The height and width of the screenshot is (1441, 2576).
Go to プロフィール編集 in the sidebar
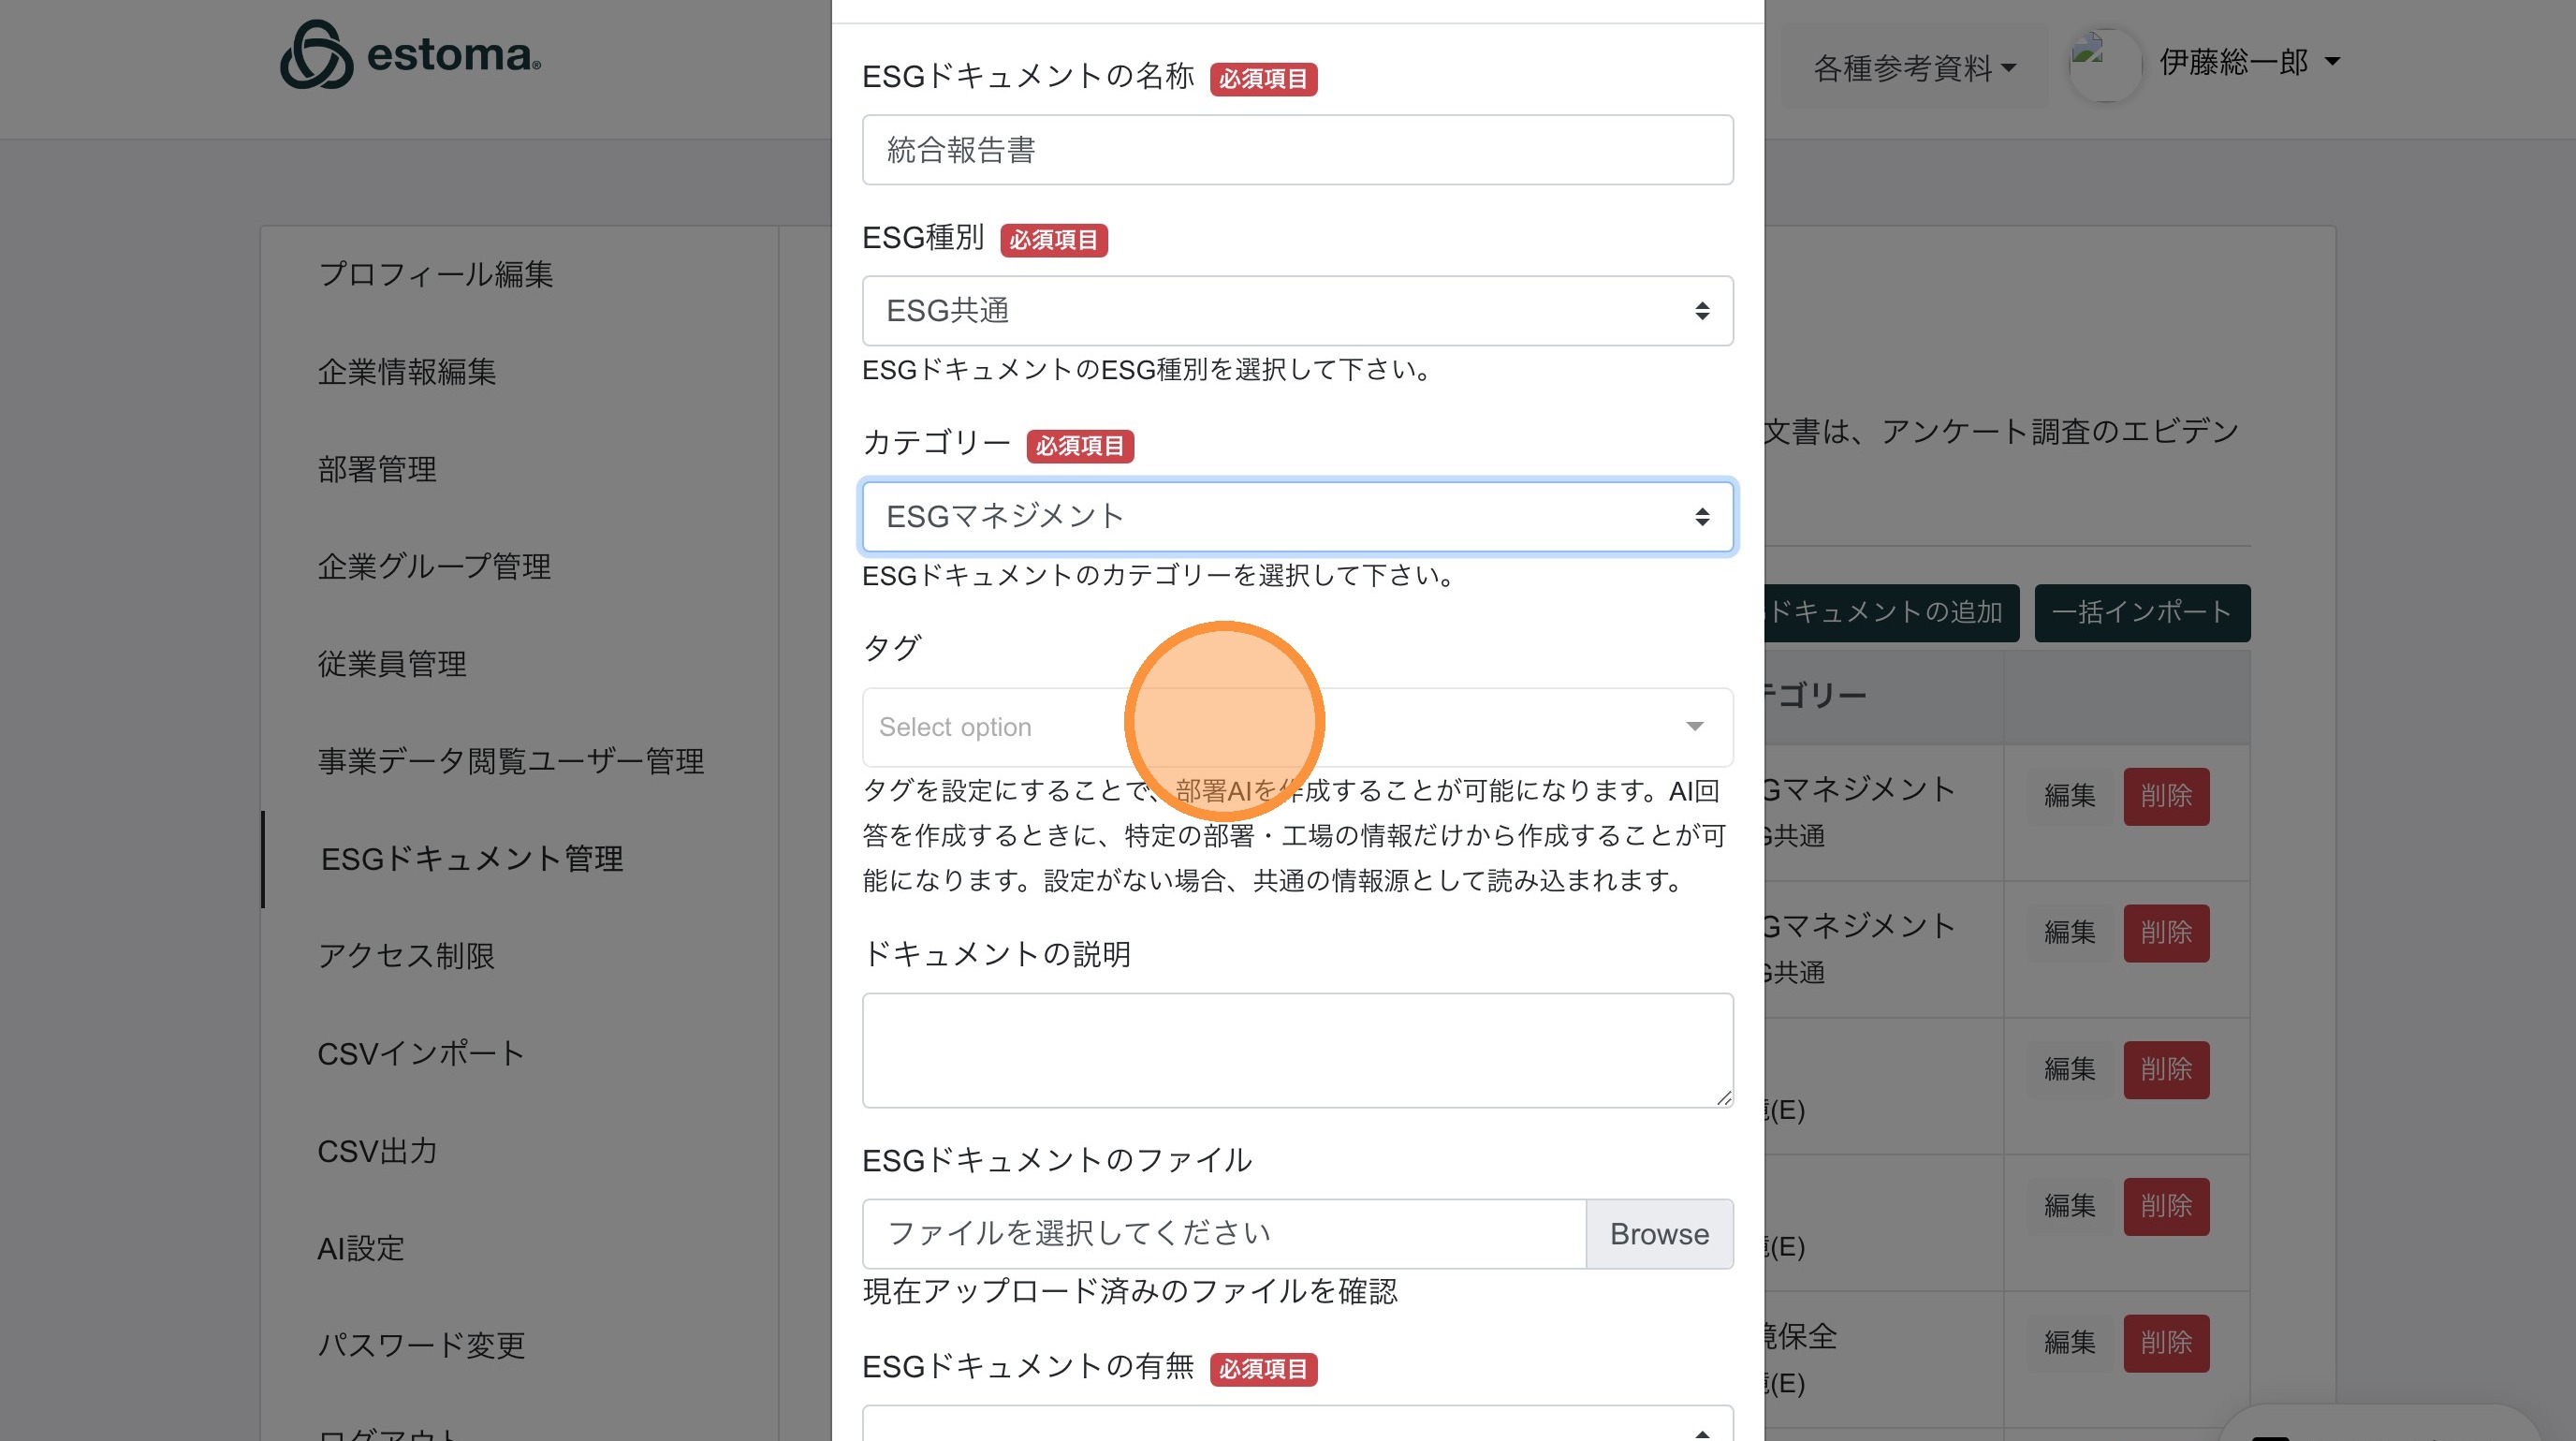tap(435, 274)
